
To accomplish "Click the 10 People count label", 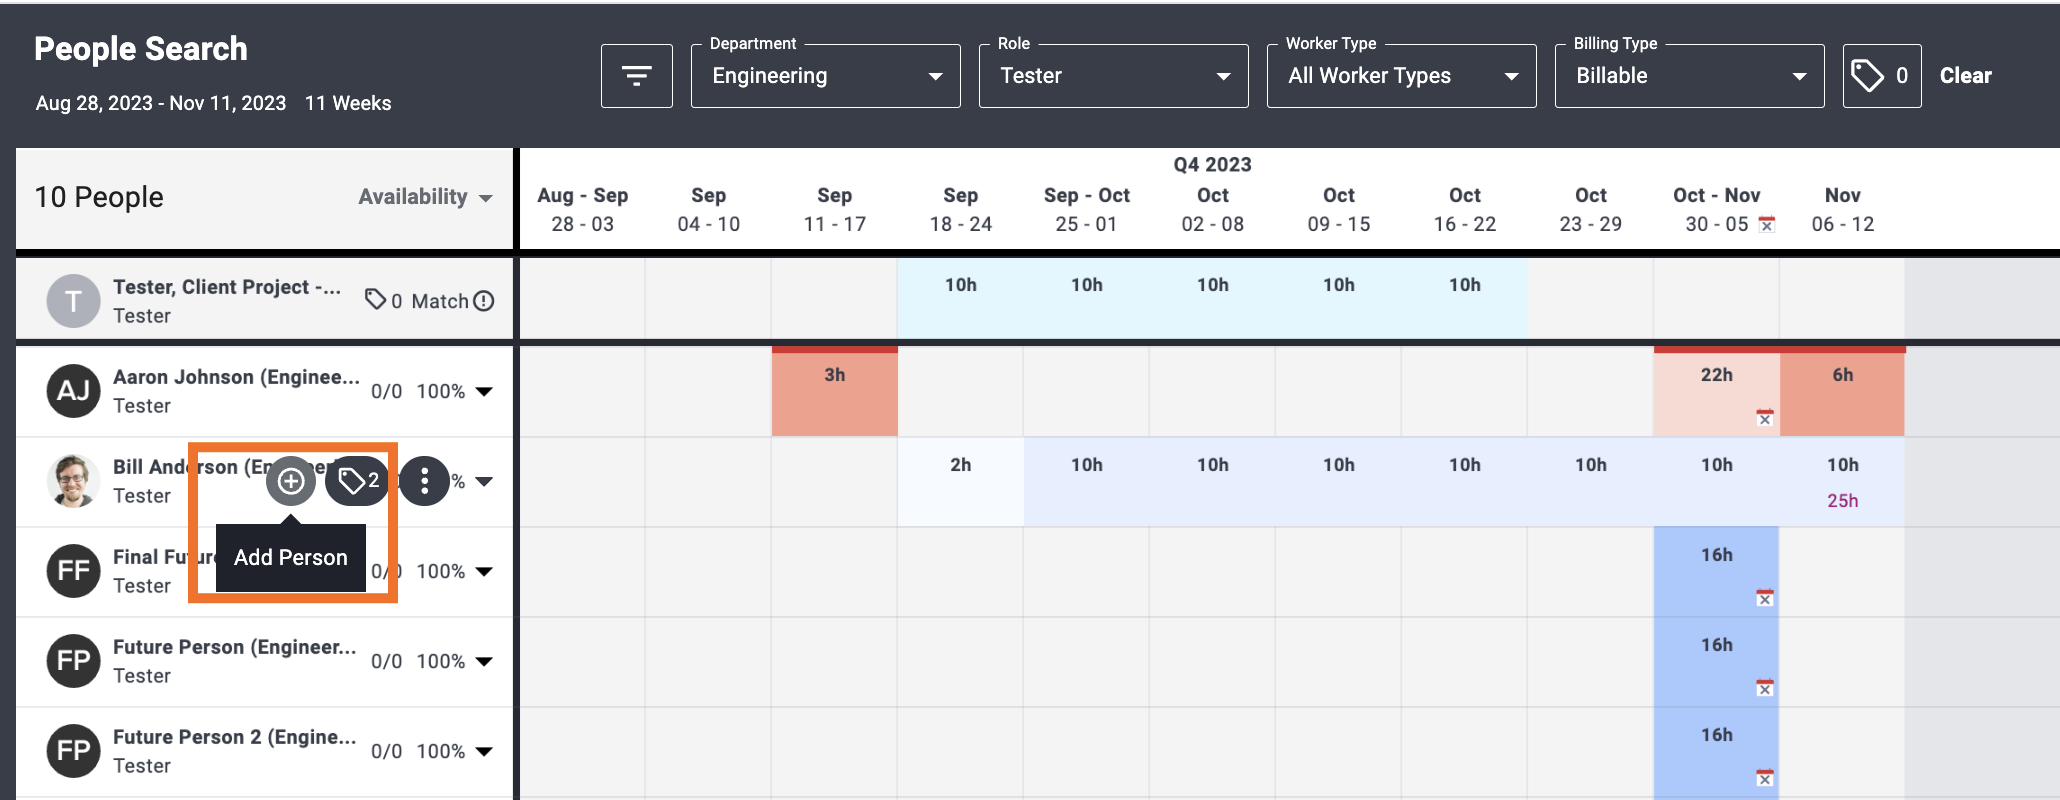I will click(x=99, y=197).
